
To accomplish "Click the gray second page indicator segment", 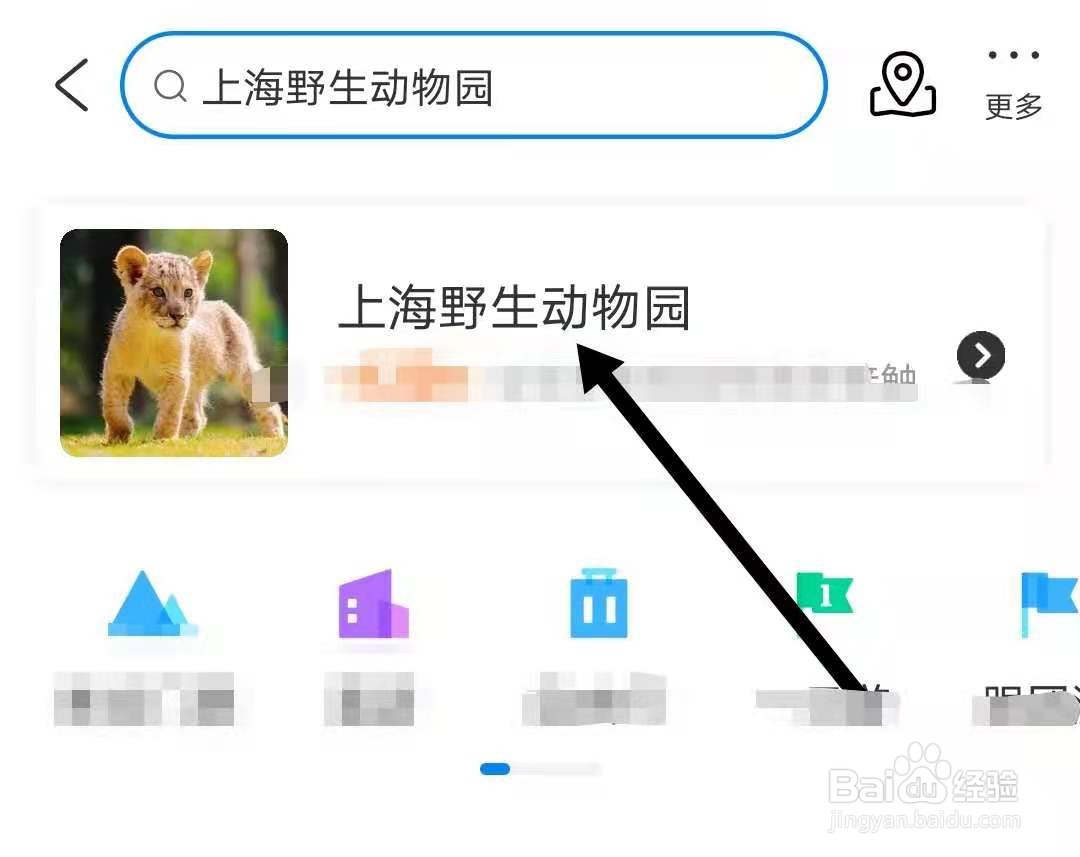I will tap(556, 769).
